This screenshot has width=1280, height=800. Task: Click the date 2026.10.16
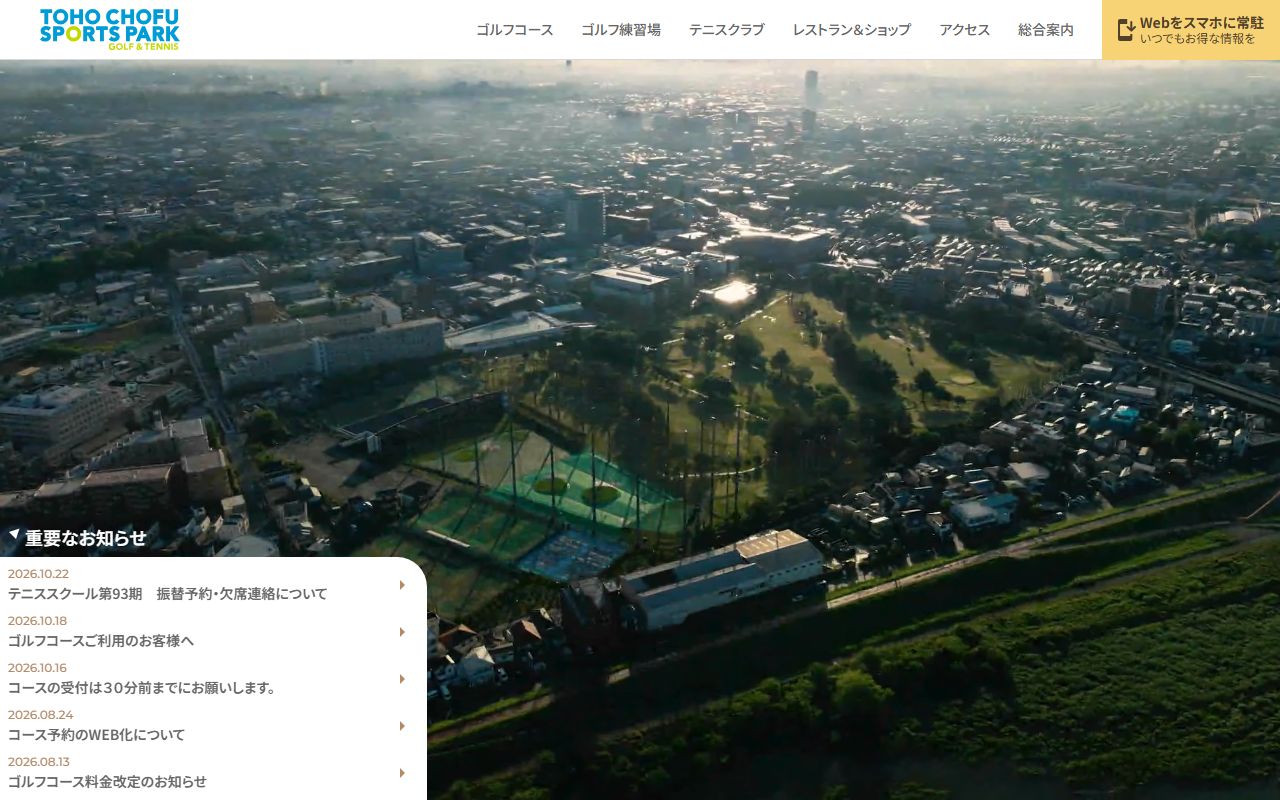click(x=37, y=668)
